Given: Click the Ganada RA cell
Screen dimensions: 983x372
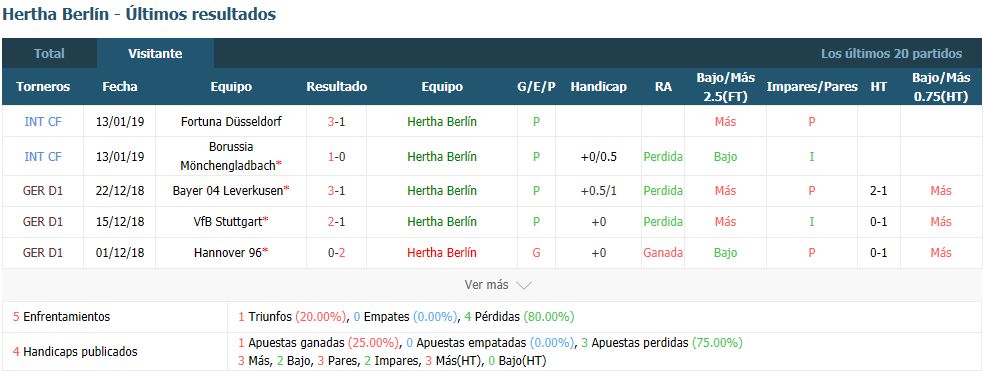Looking at the screenshot, I should pyautogui.click(x=663, y=253).
